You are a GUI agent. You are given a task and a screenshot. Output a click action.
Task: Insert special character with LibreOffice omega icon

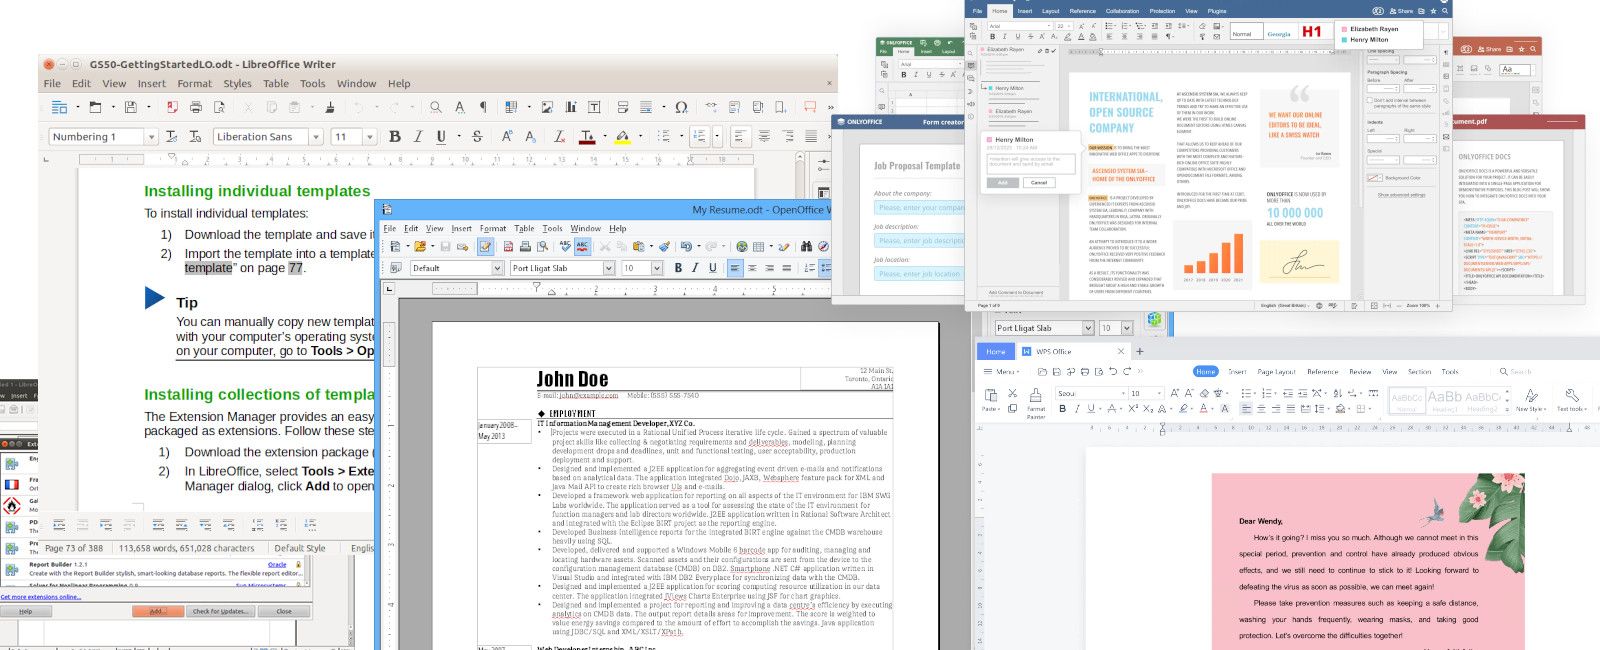click(681, 107)
